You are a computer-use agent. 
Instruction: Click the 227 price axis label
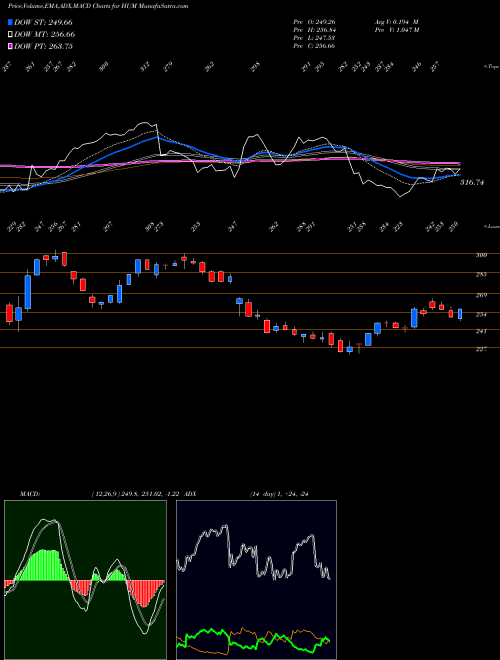[481, 349]
